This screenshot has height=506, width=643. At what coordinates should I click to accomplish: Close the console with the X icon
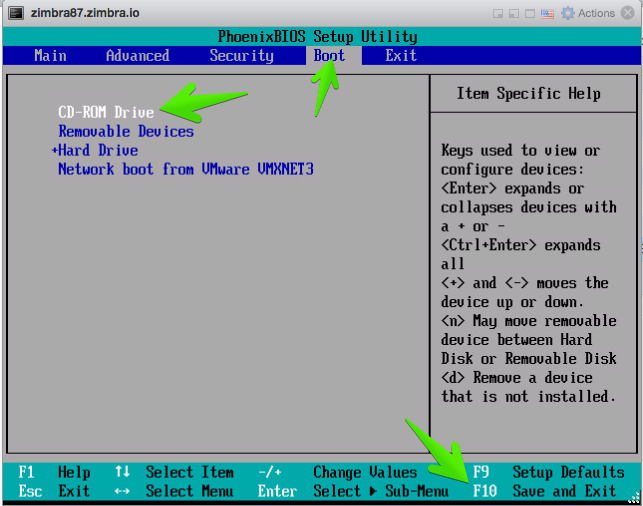point(627,13)
